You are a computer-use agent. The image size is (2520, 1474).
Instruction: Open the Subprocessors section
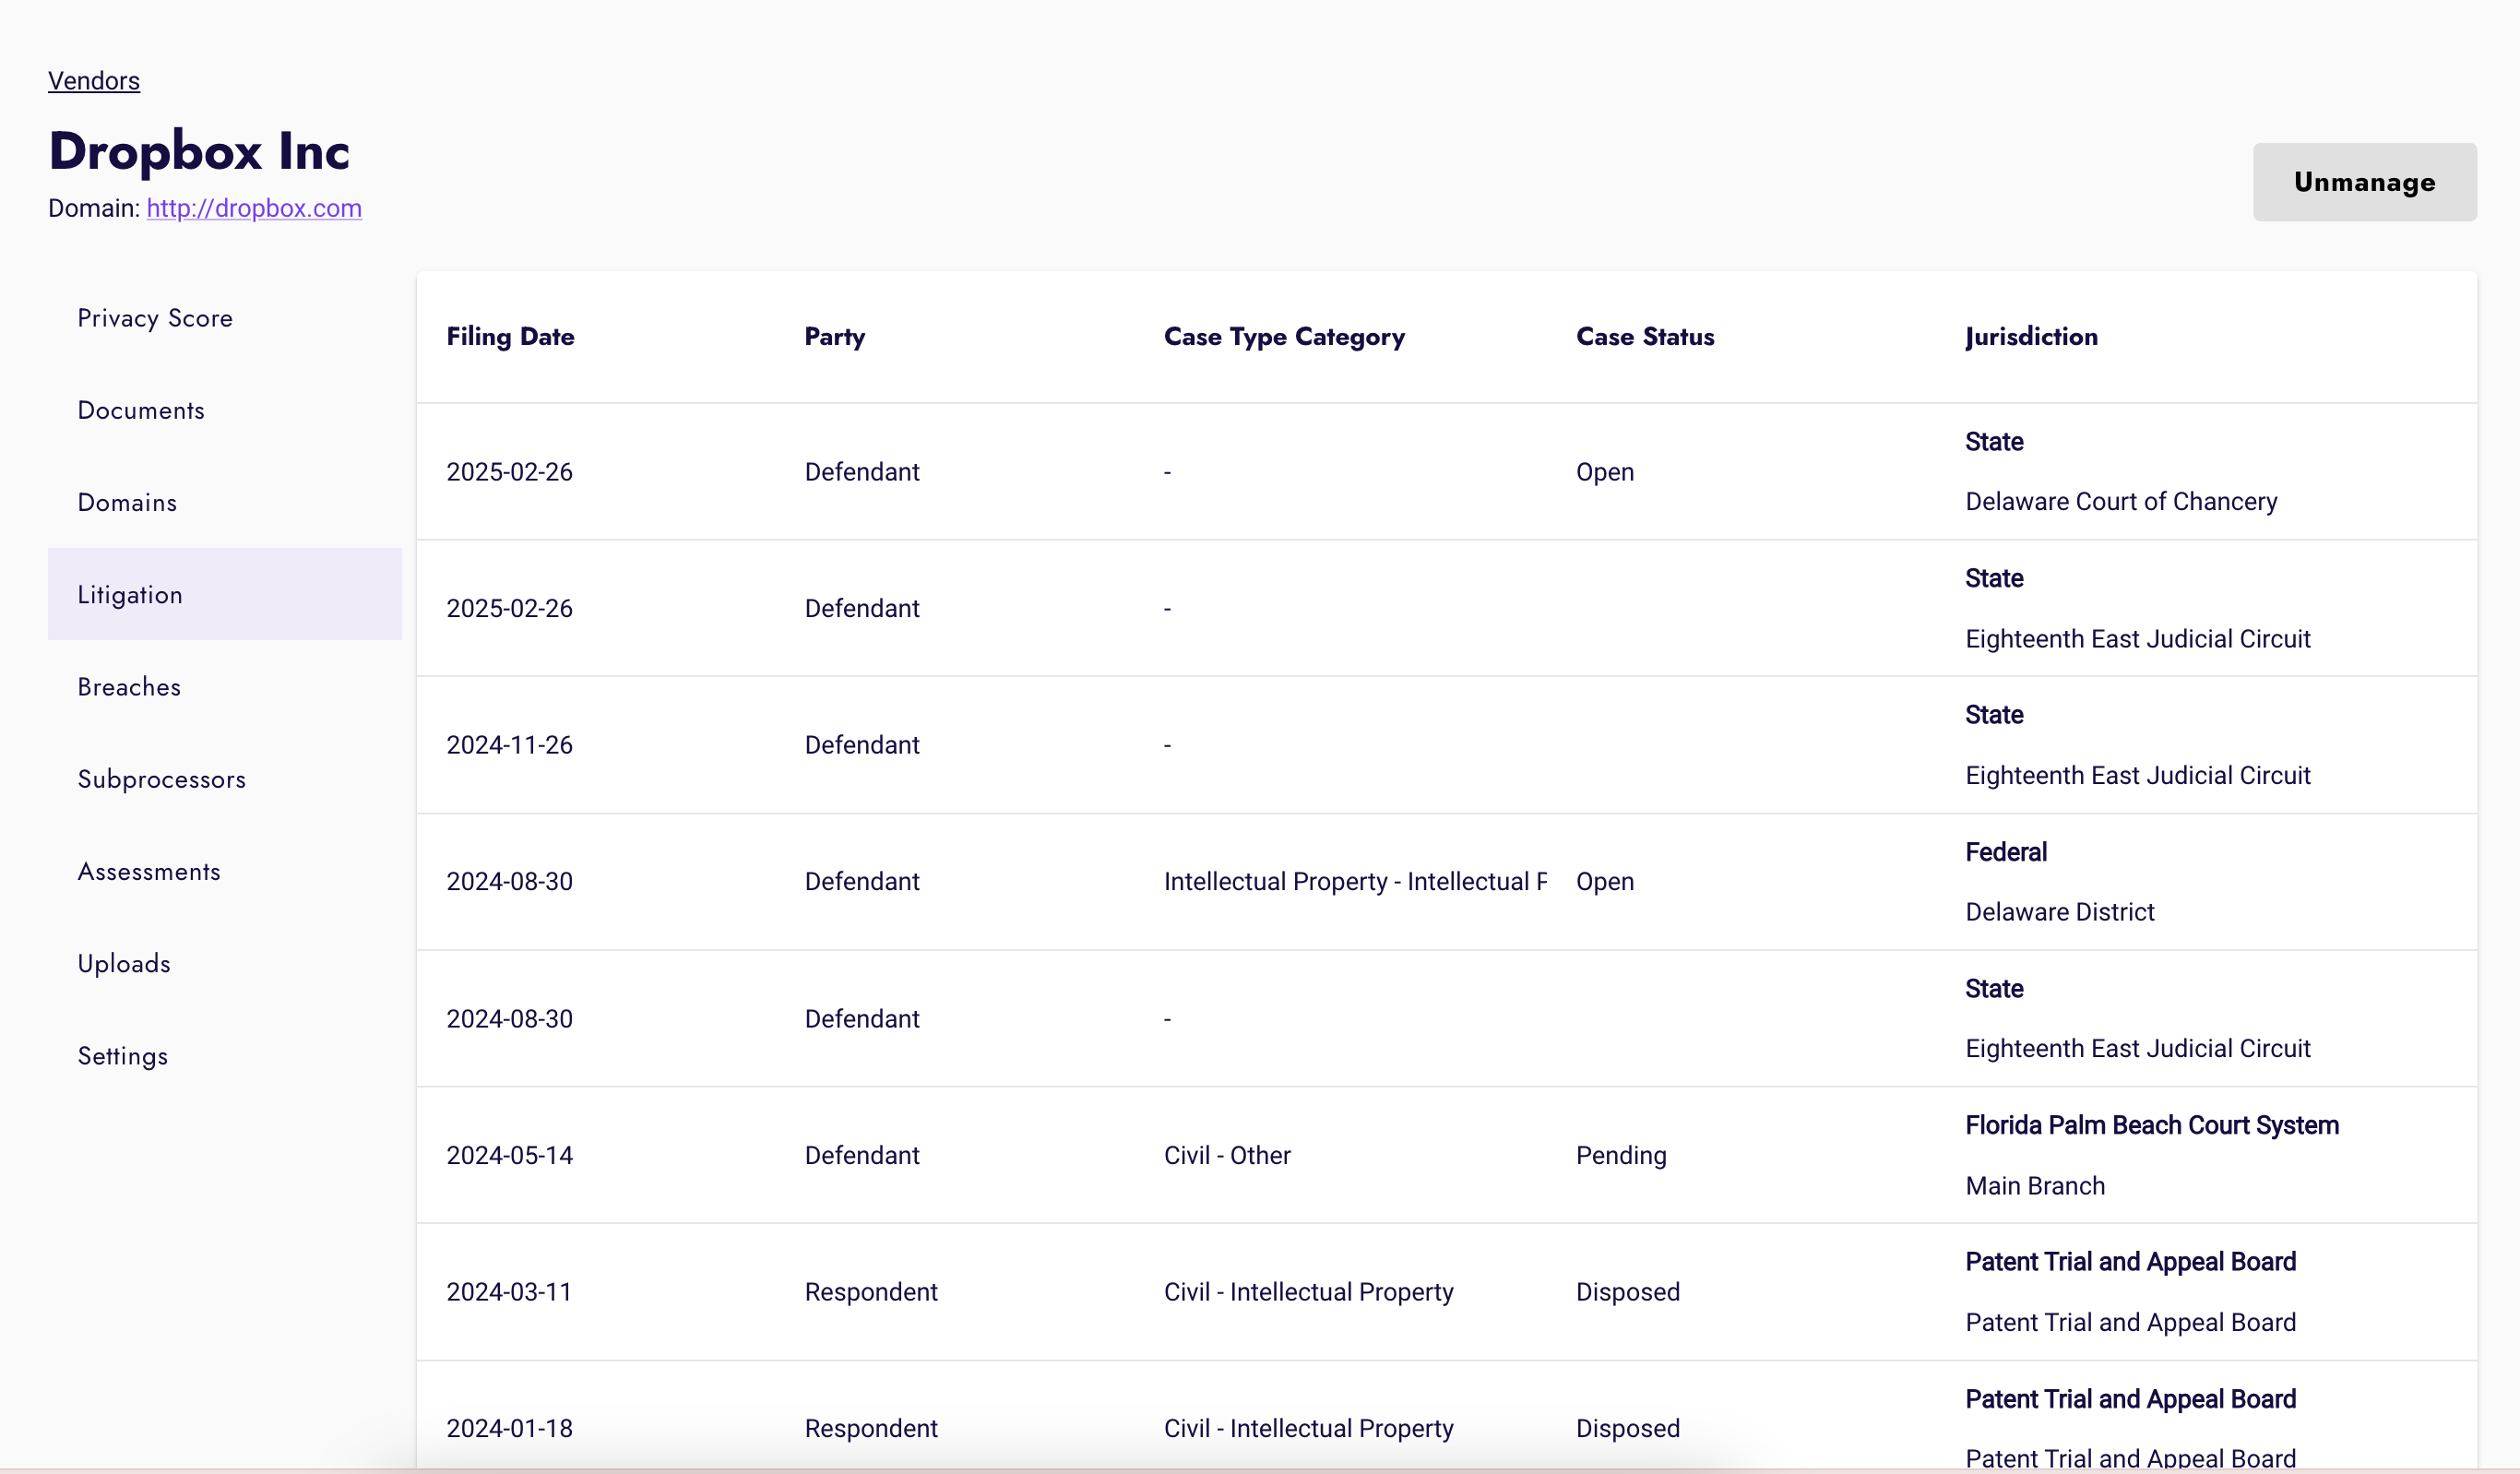(x=225, y=779)
